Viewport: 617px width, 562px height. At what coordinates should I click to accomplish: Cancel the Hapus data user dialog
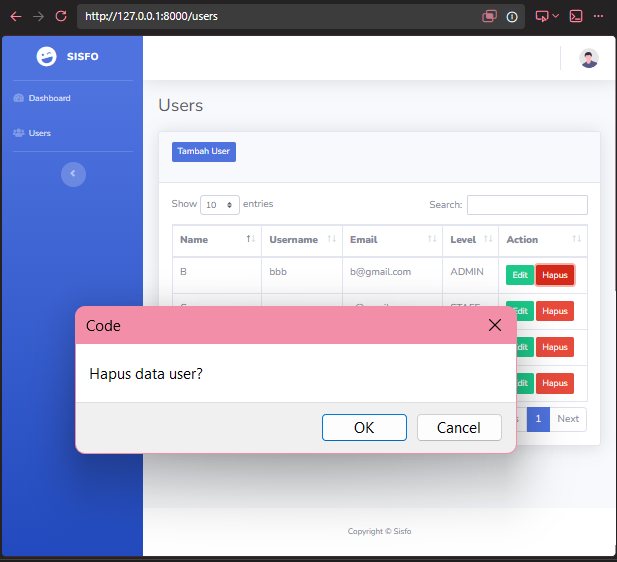pyautogui.click(x=459, y=427)
